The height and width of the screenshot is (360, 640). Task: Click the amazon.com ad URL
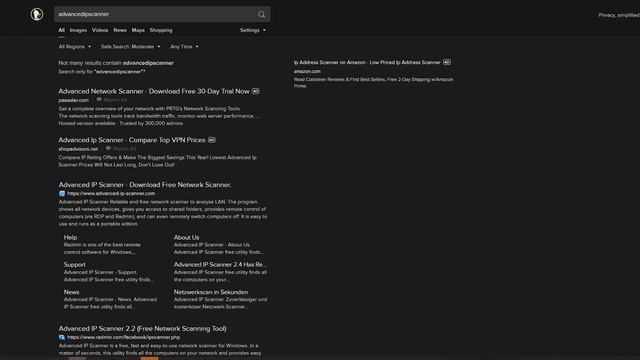(x=307, y=71)
